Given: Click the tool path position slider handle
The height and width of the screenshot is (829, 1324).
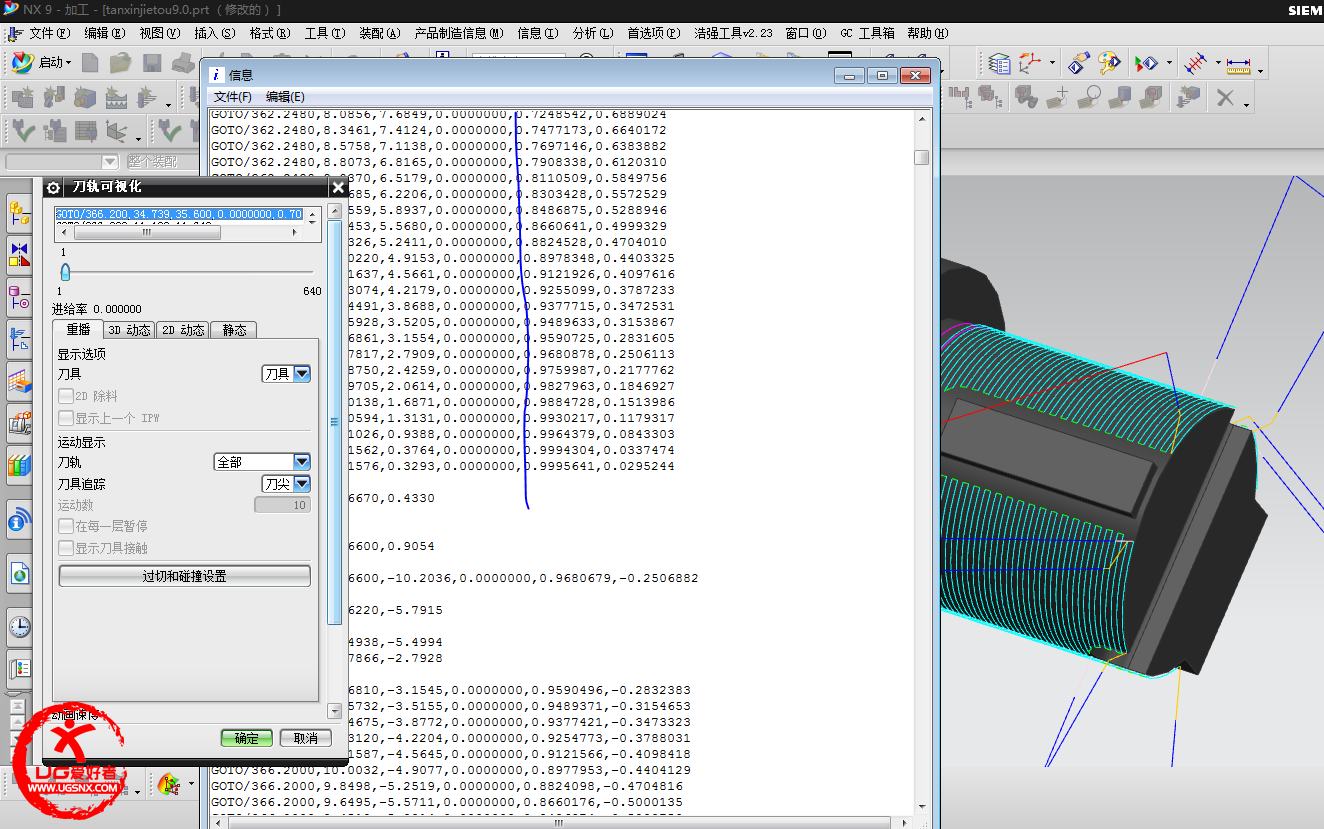Looking at the screenshot, I should point(65,272).
